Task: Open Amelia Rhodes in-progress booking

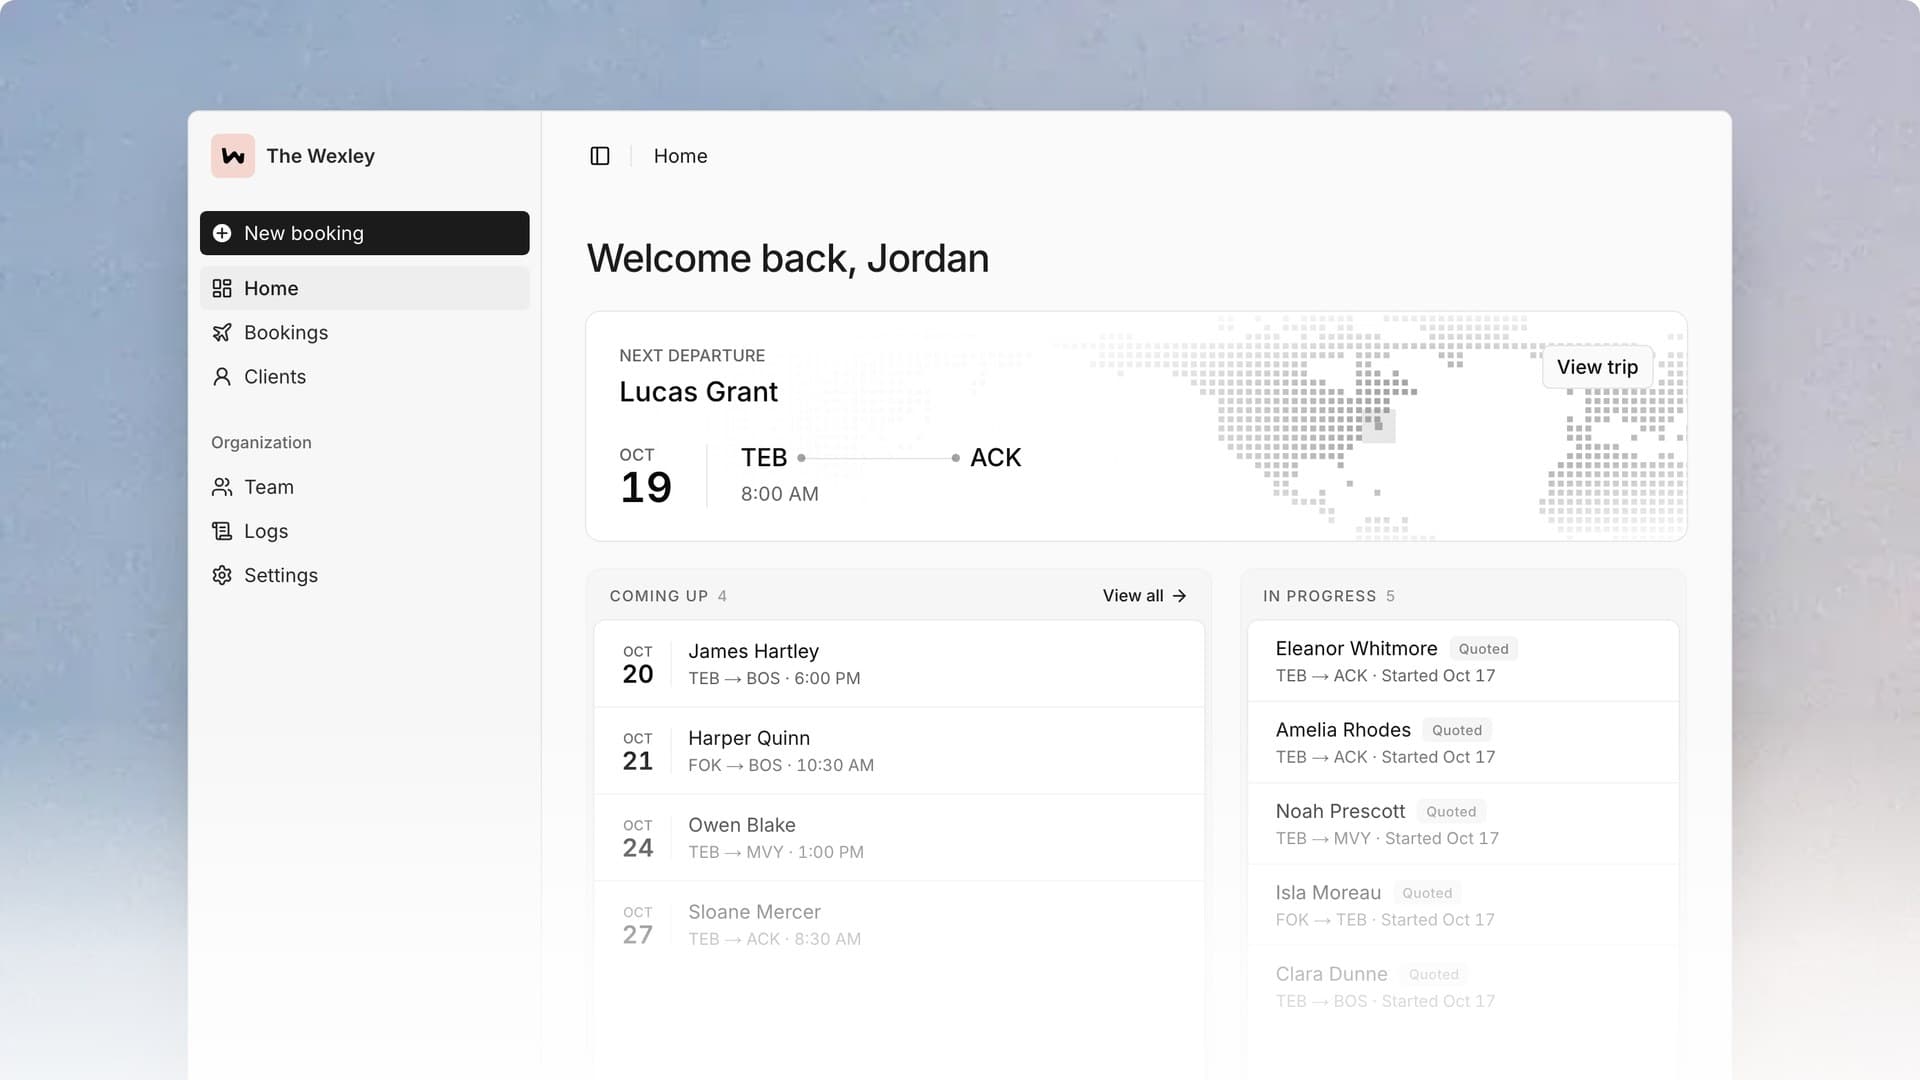Action: 1463,743
